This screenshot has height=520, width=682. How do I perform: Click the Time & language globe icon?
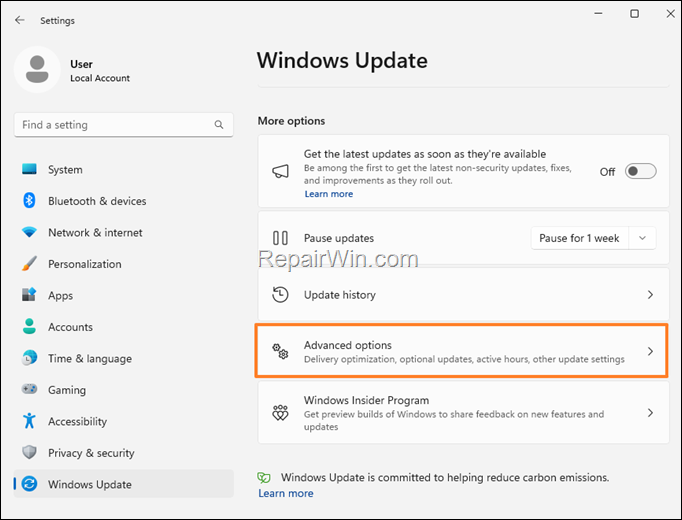point(29,358)
